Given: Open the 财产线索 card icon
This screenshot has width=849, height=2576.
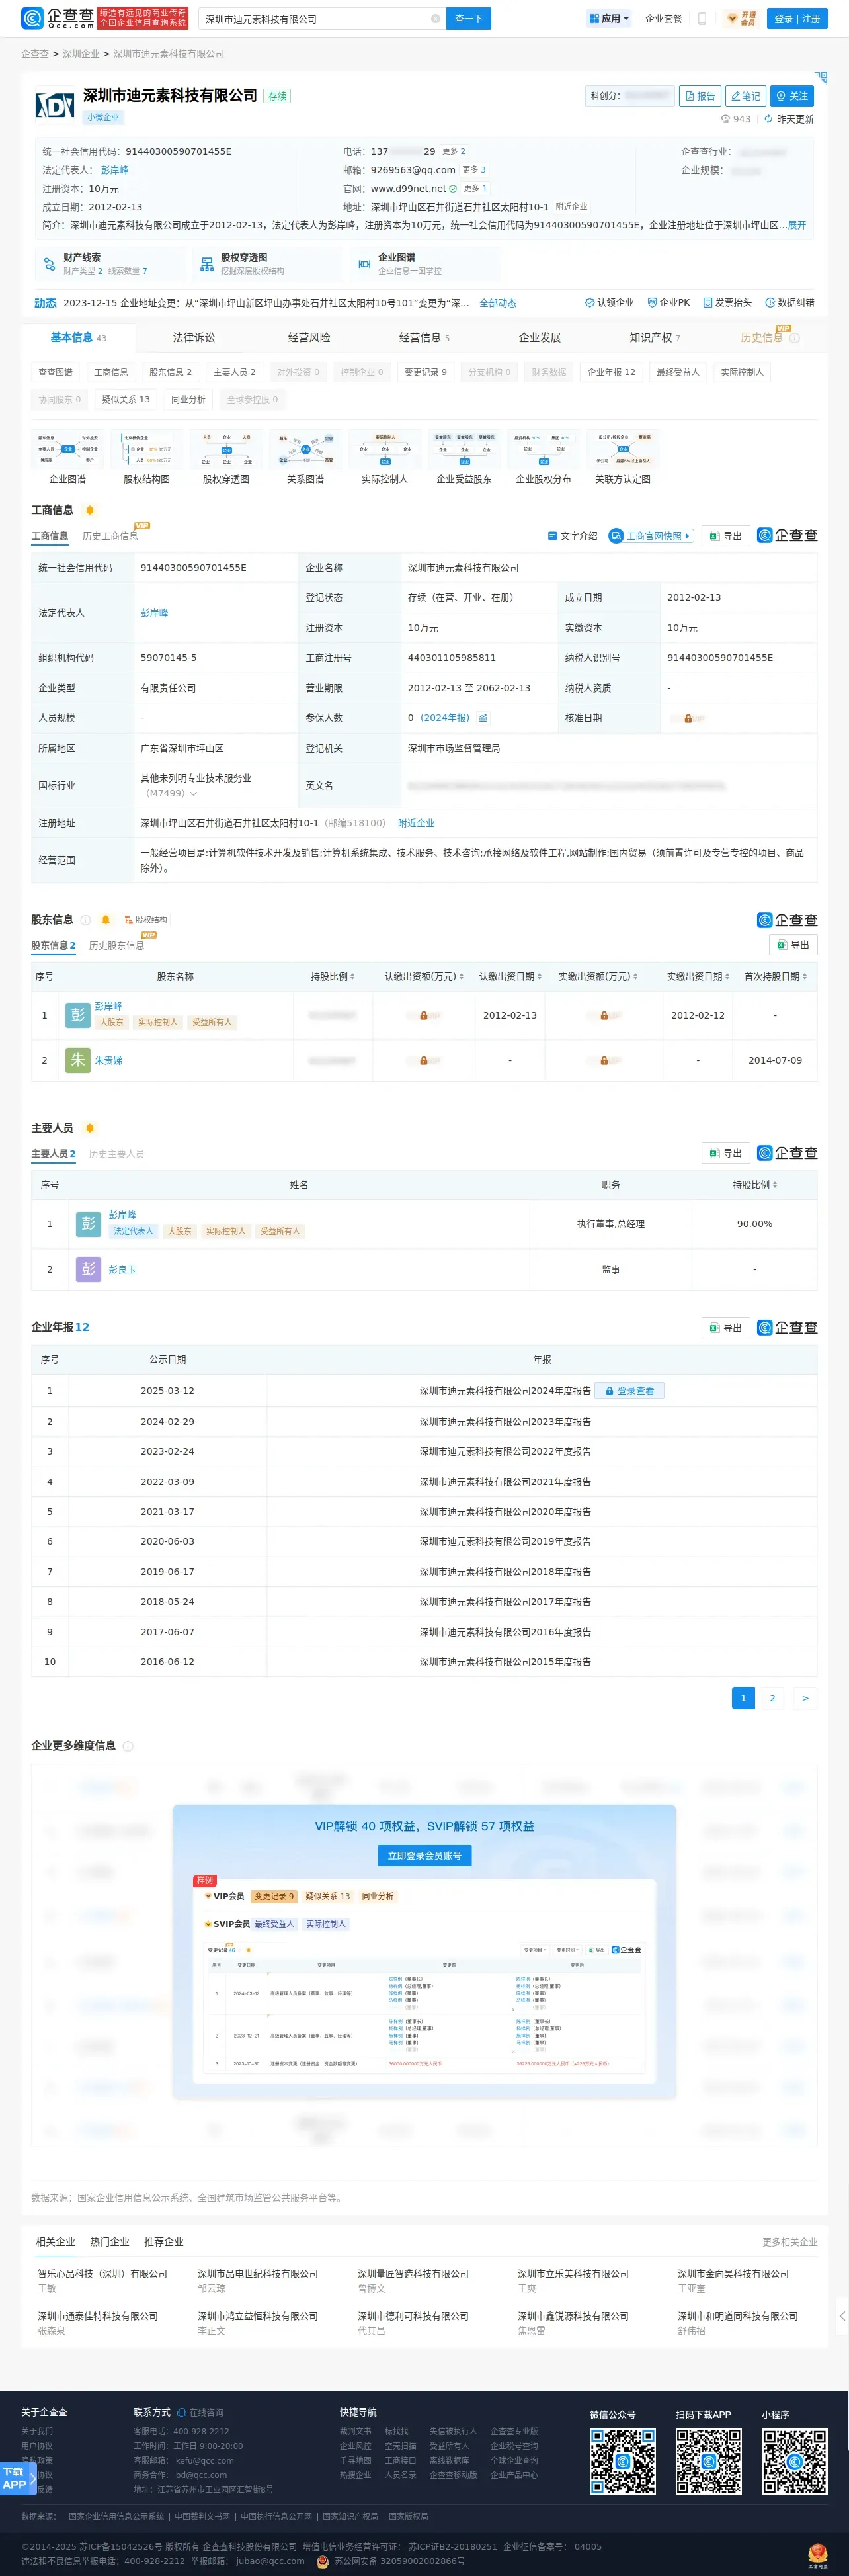Looking at the screenshot, I should [x=49, y=264].
